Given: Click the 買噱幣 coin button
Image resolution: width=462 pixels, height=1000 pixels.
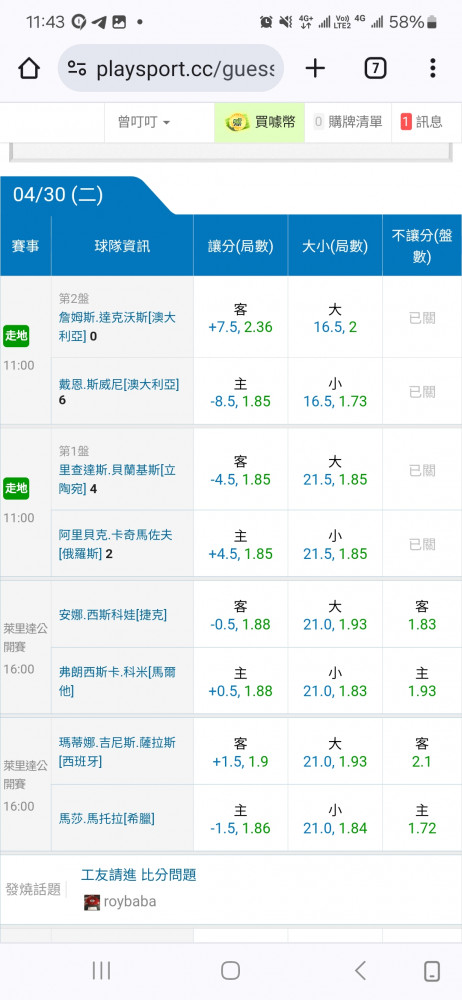Looking at the screenshot, I should (x=260, y=122).
